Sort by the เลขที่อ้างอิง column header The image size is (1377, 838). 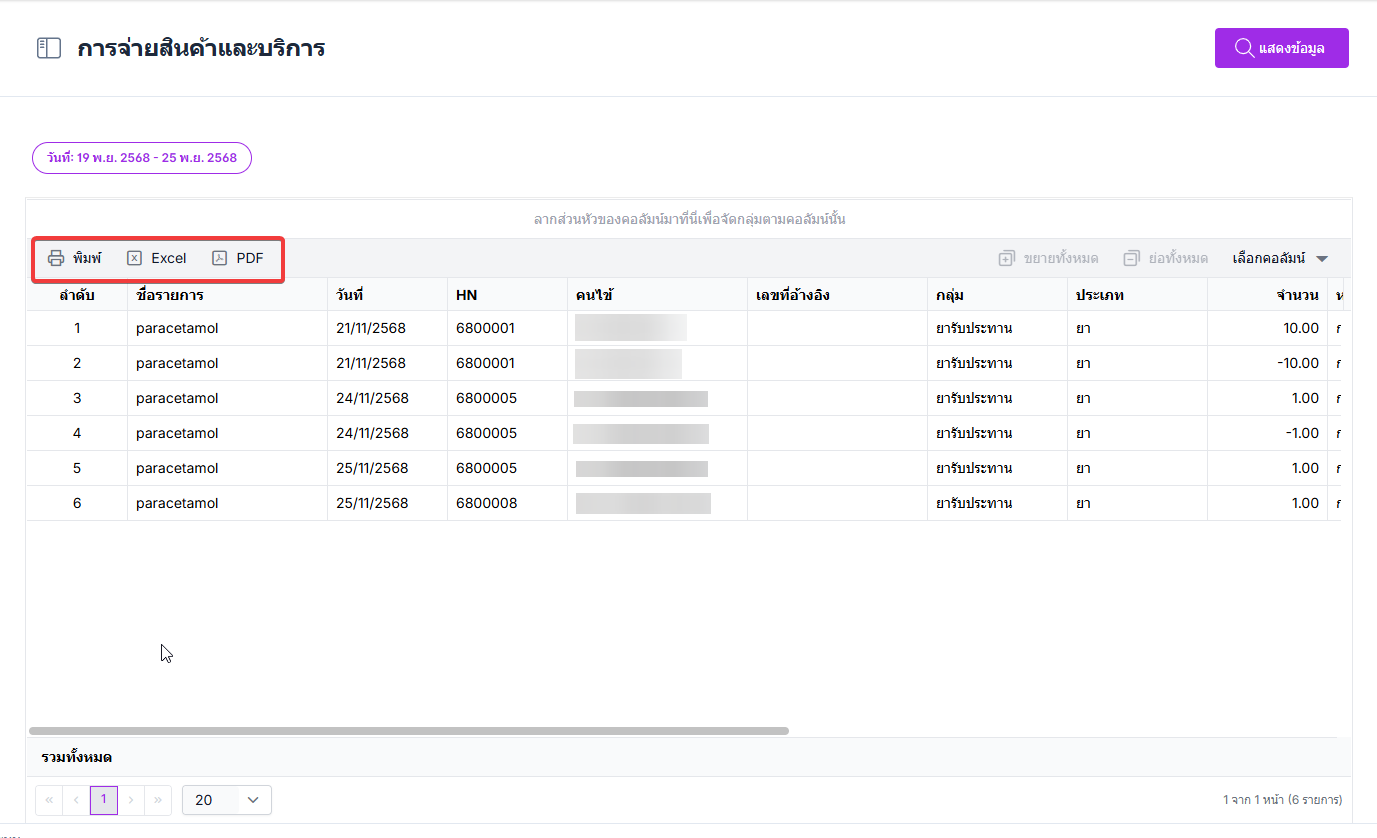pyautogui.click(x=838, y=295)
